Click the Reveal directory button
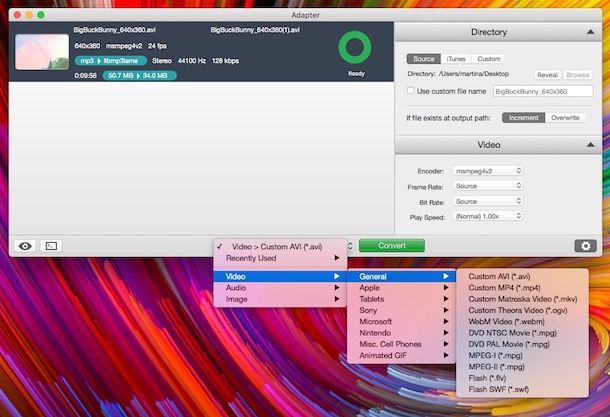The width and height of the screenshot is (610, 417). pyautogui.click(x=547, y=75)
